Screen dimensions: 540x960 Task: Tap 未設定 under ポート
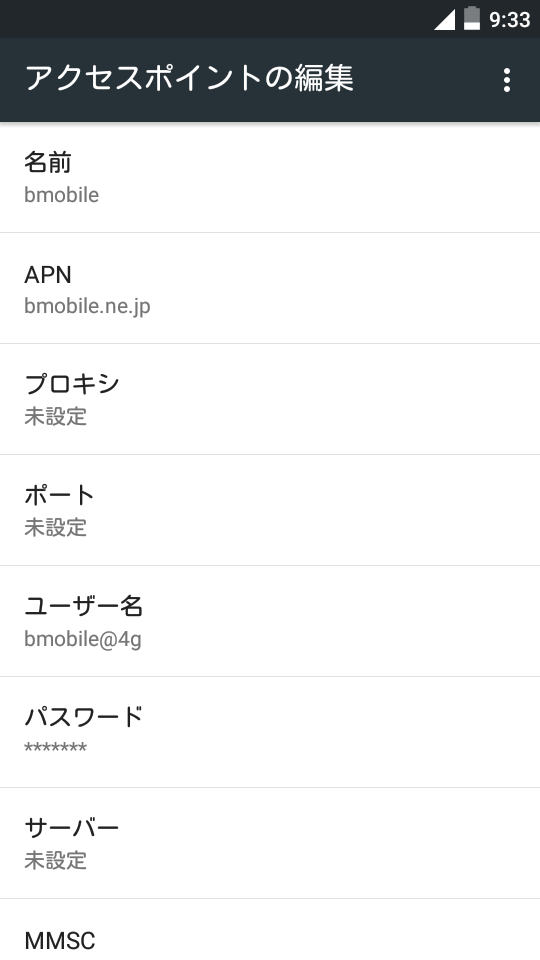(56, 527)
